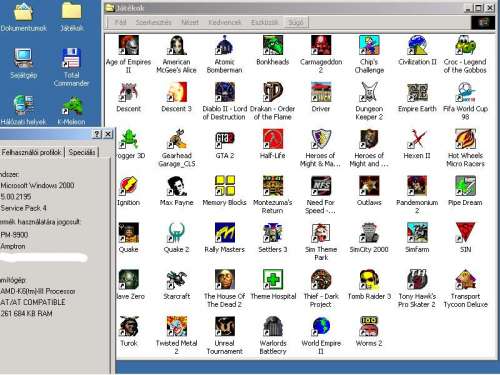Viewport: 500px width, 375px height.
Task: Launch the Outlaws game icon
Action: pos(369,186)
